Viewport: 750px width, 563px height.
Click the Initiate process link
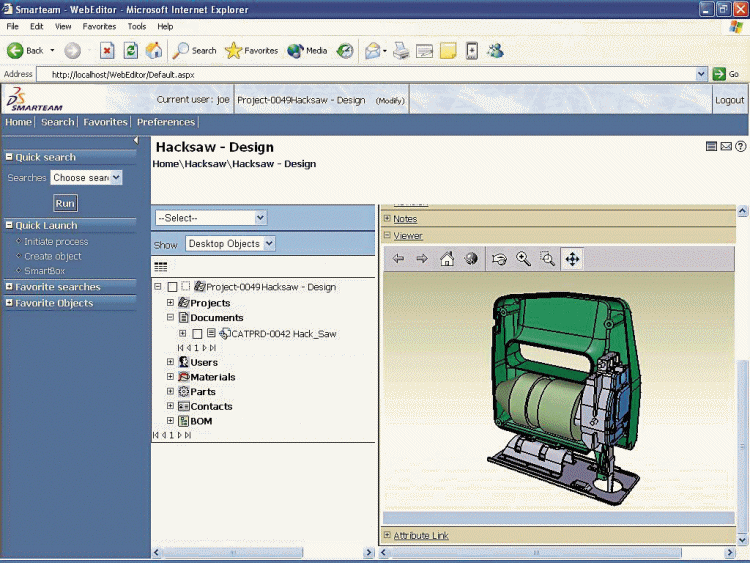[x=56, y=242]
